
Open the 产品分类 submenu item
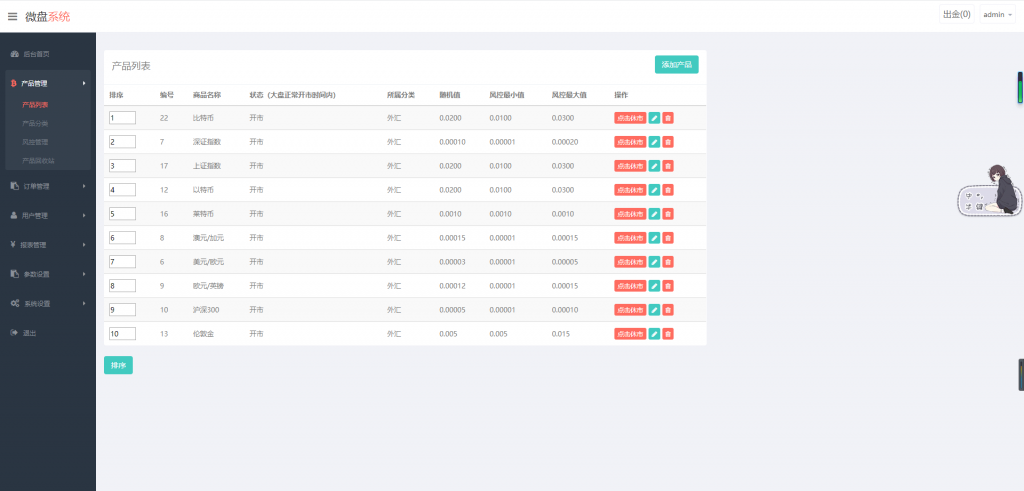point(35,123)
